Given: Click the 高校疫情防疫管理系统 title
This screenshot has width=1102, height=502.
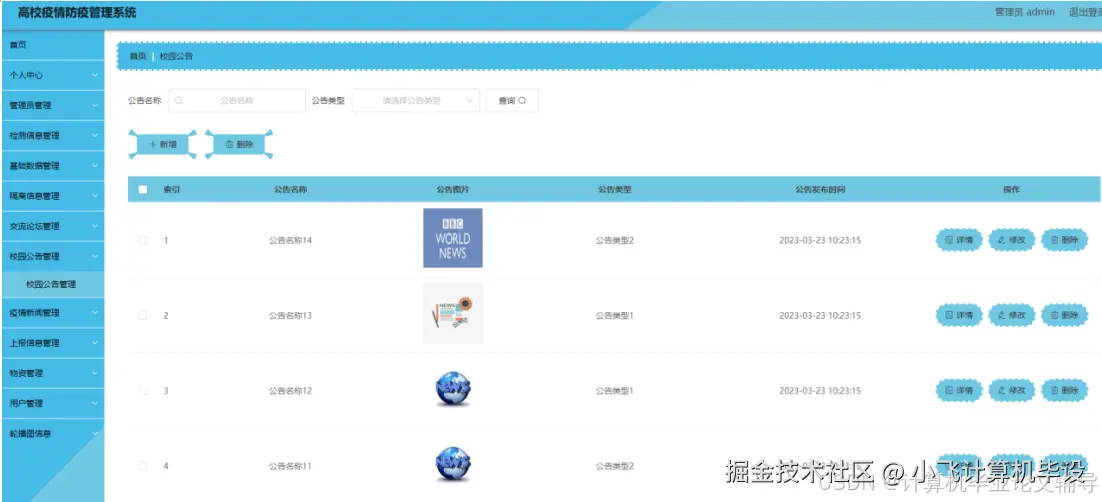Looking at the screenshot, I should click(x=77, y=13).
